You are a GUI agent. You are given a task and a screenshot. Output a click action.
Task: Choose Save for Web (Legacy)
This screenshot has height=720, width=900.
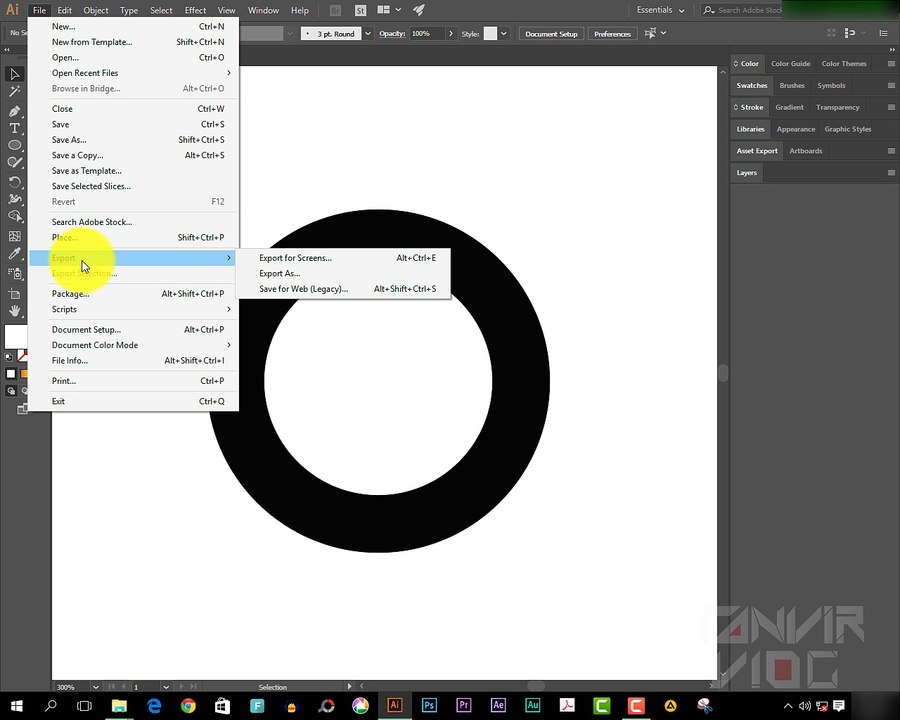pos(344,289)
